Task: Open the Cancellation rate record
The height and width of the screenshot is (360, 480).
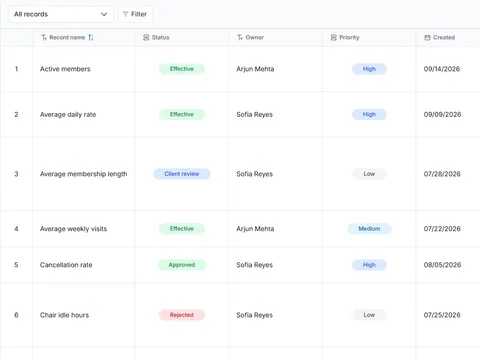Action: click(x=66, y=265)
